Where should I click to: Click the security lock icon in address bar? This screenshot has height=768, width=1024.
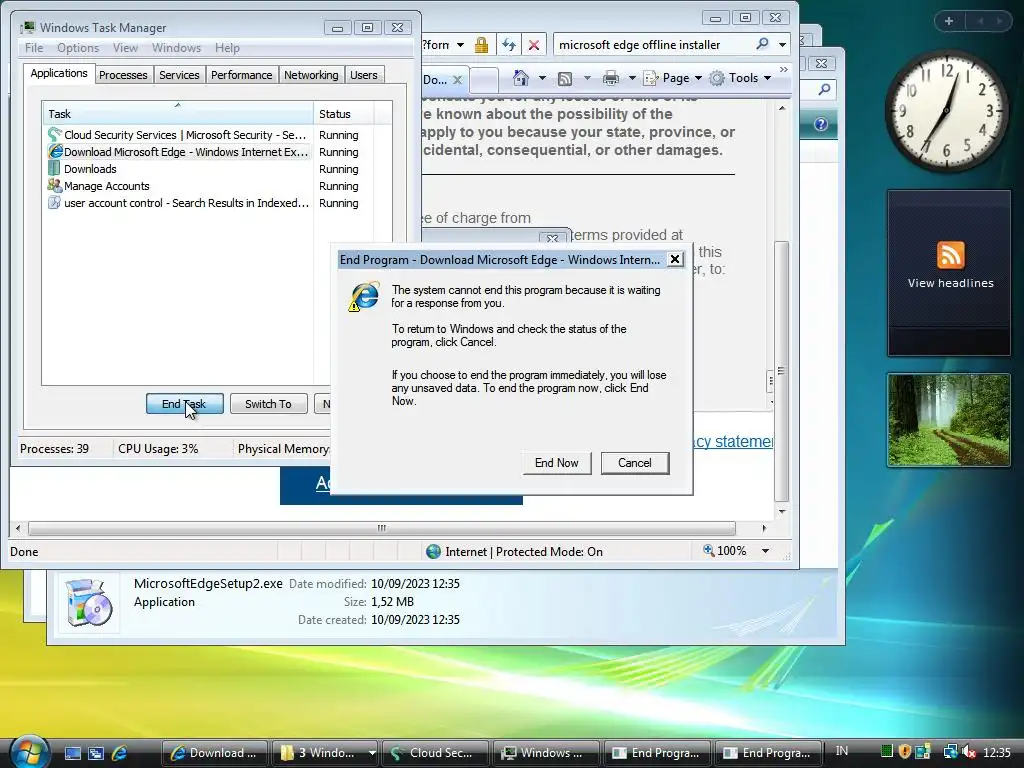(x=481, y=44)
